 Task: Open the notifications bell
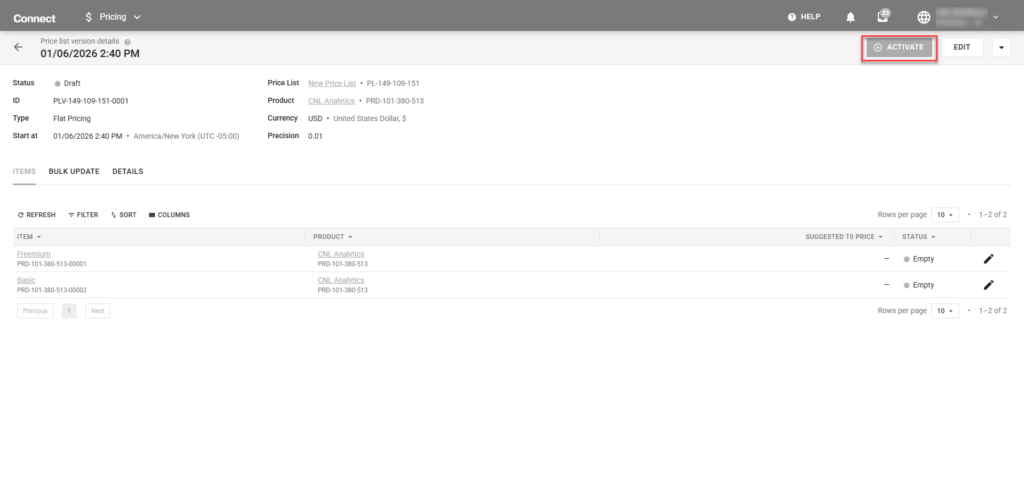(851, 17)
